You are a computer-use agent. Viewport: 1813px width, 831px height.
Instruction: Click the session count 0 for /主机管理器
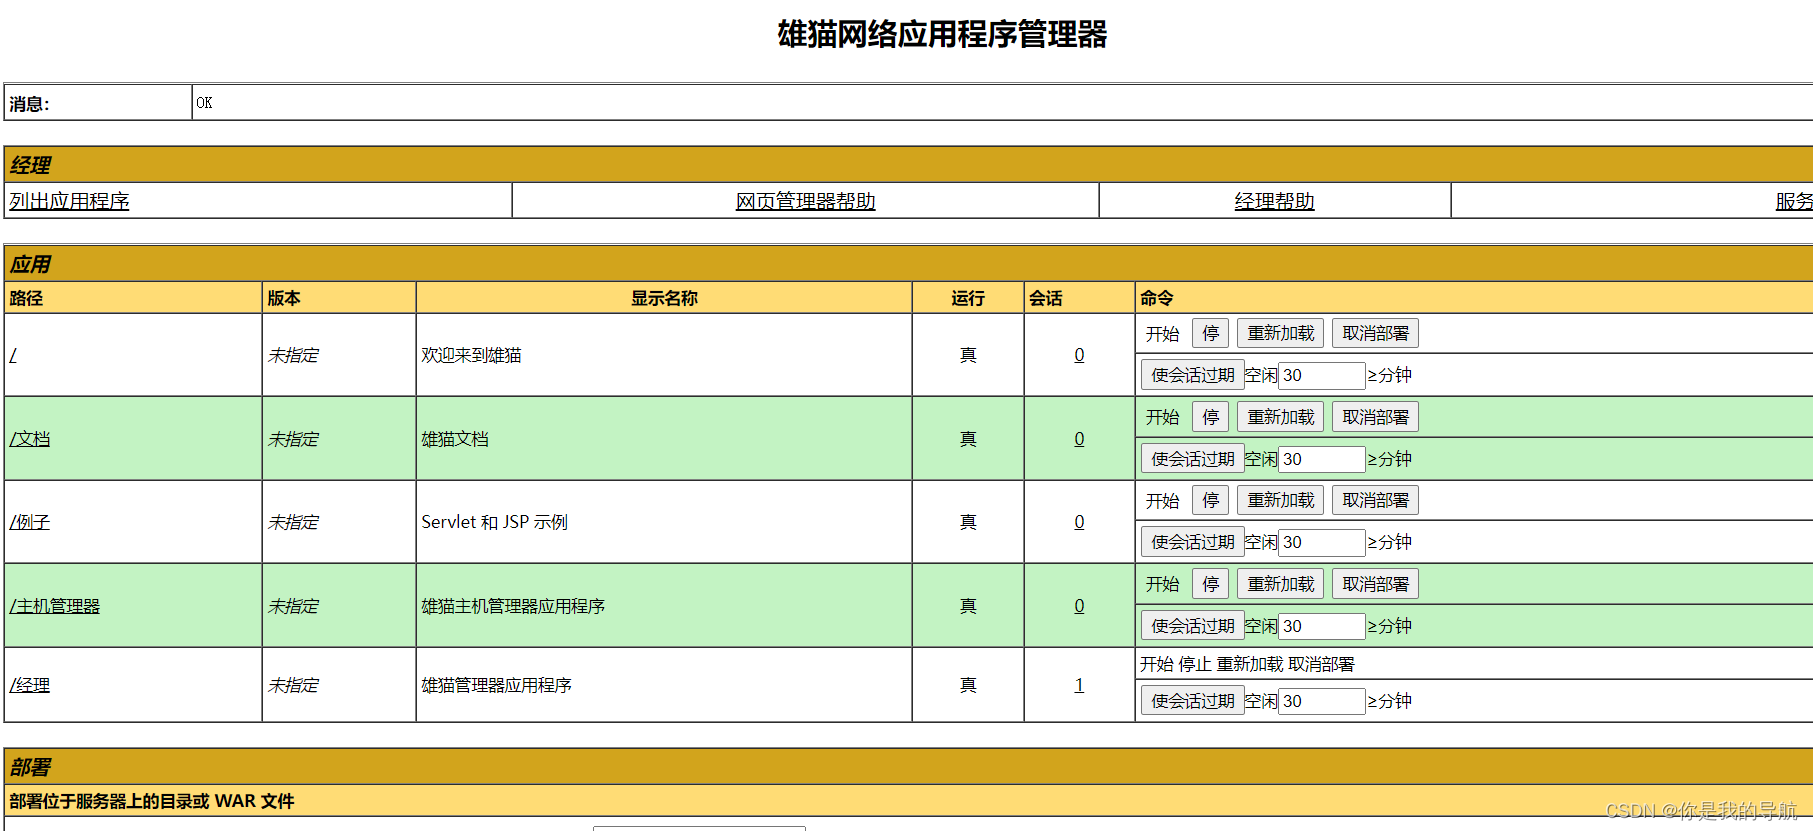1079,606
